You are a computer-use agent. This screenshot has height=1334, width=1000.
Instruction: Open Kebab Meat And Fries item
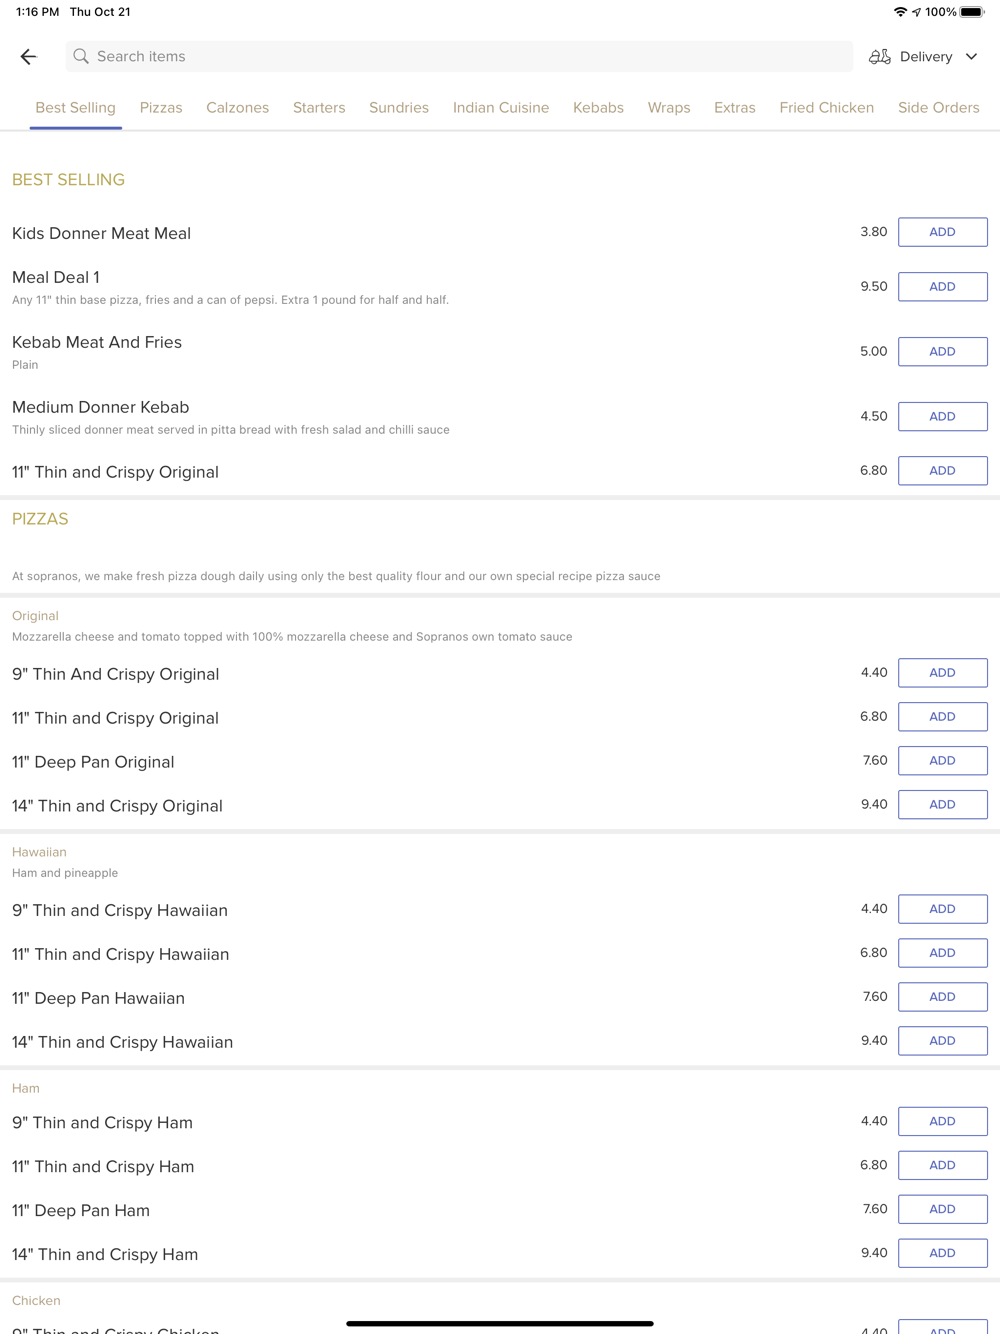[x=97, y=343]
